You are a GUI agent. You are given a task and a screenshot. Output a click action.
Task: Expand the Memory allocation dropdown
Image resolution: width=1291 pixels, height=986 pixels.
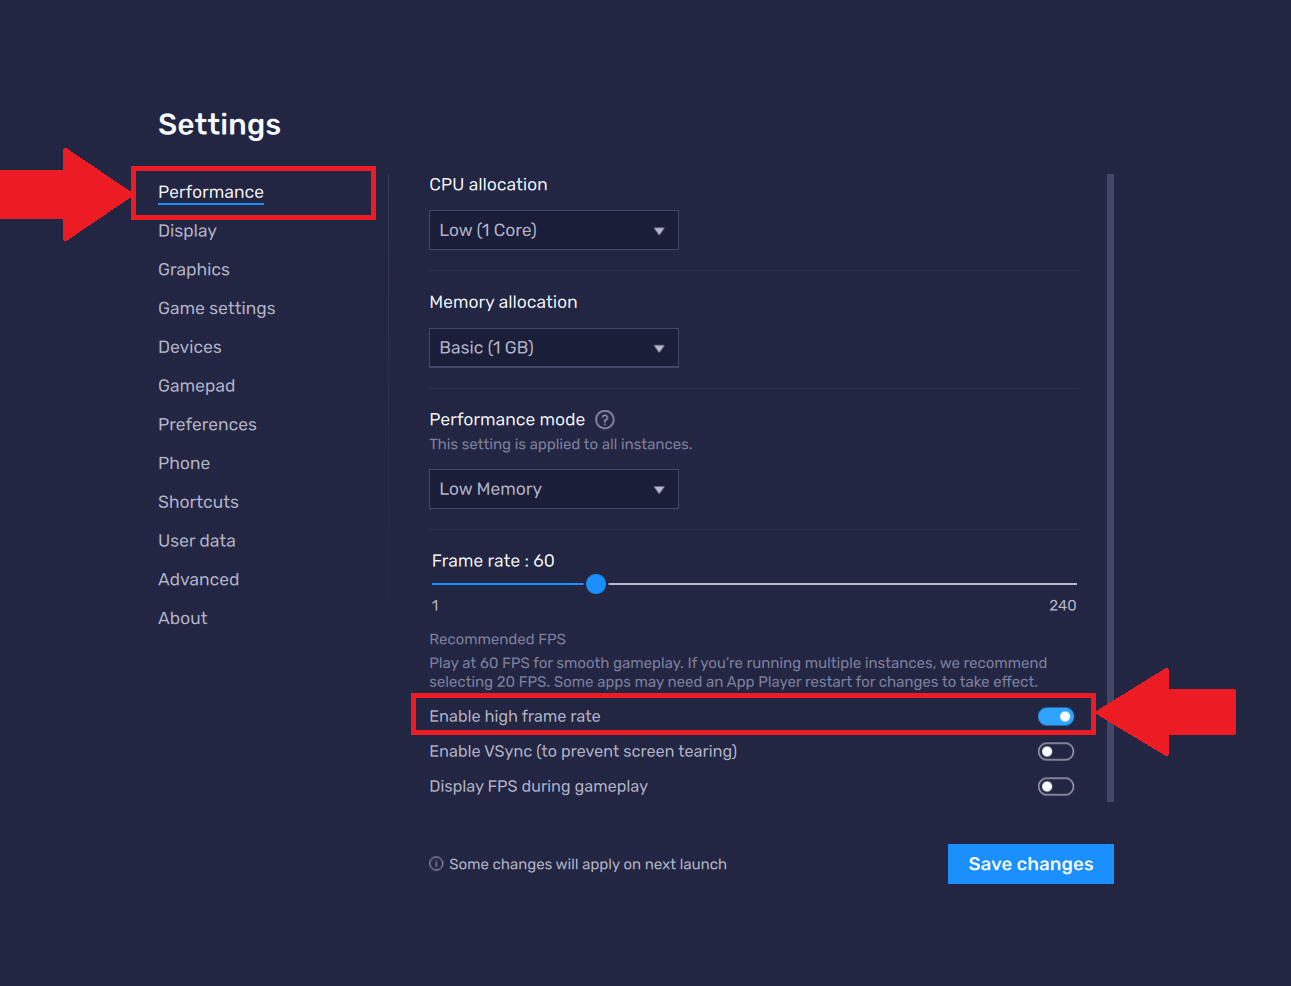point(553,348)
